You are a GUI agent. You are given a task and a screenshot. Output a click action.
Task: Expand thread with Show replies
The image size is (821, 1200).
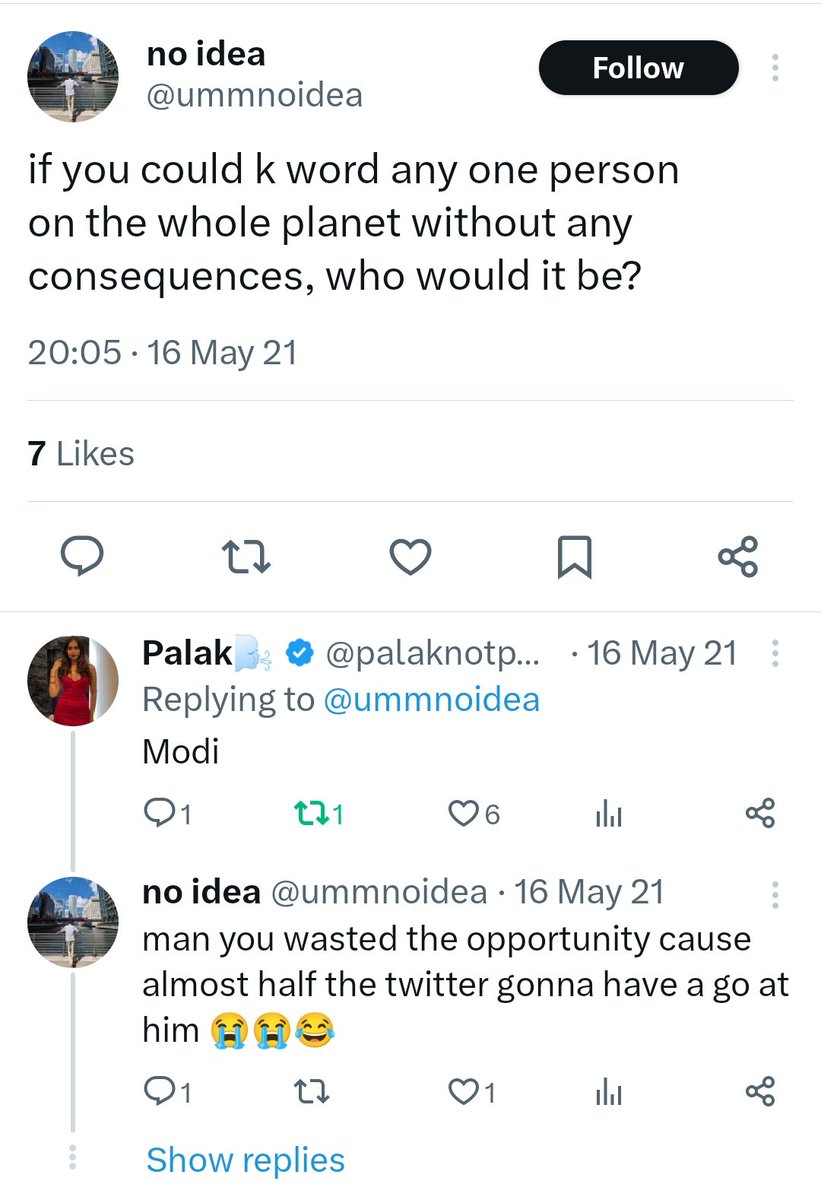tap(245, 1160)
